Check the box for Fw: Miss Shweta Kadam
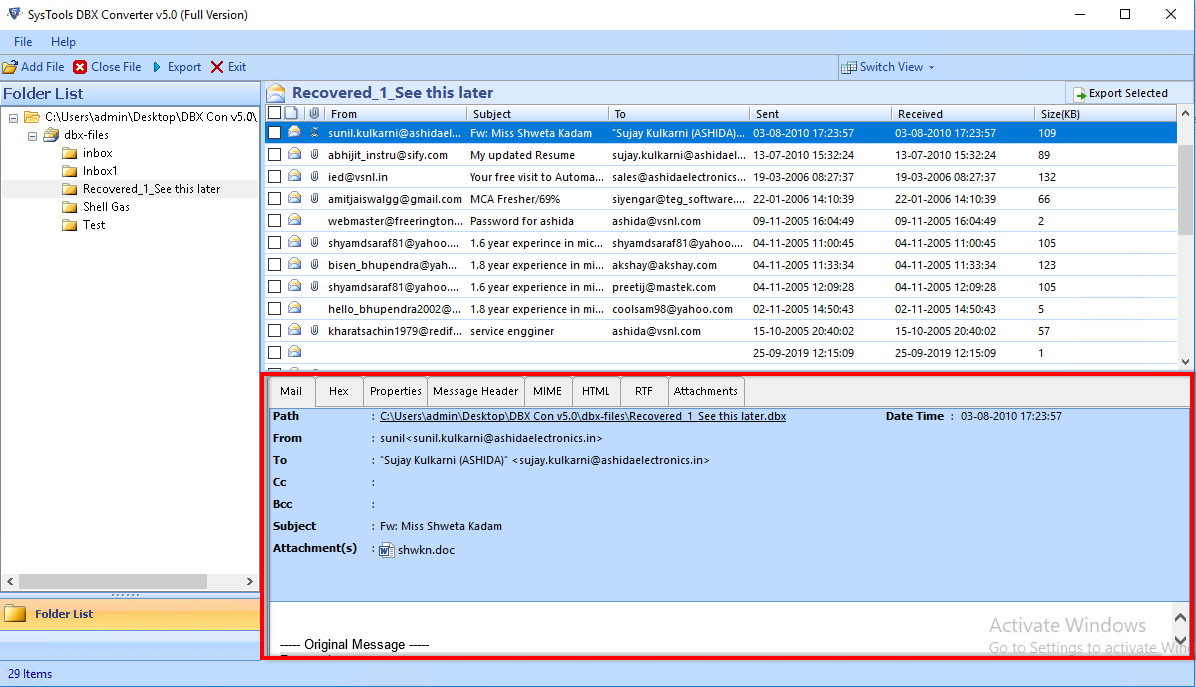The image size is (1196, 687). pyautogui.click(x=275, y=133)
